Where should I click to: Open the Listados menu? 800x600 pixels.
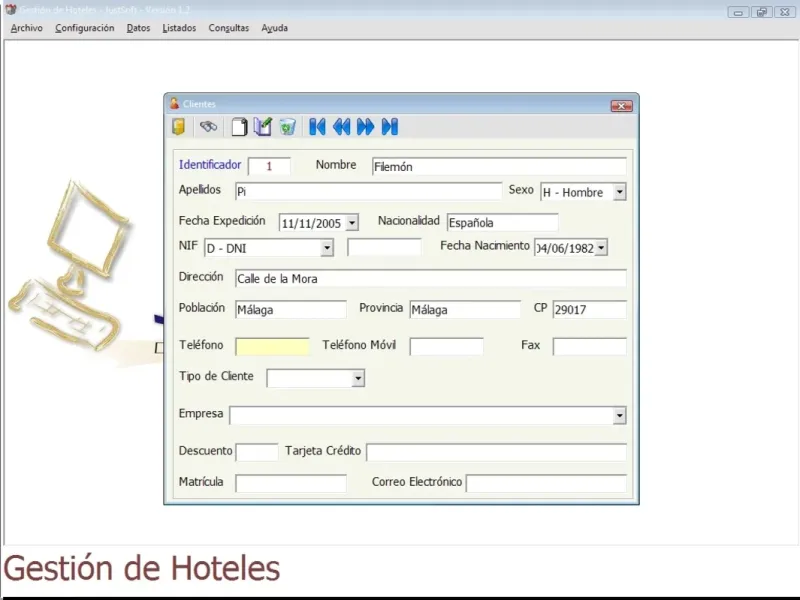(x=179, y=28)
